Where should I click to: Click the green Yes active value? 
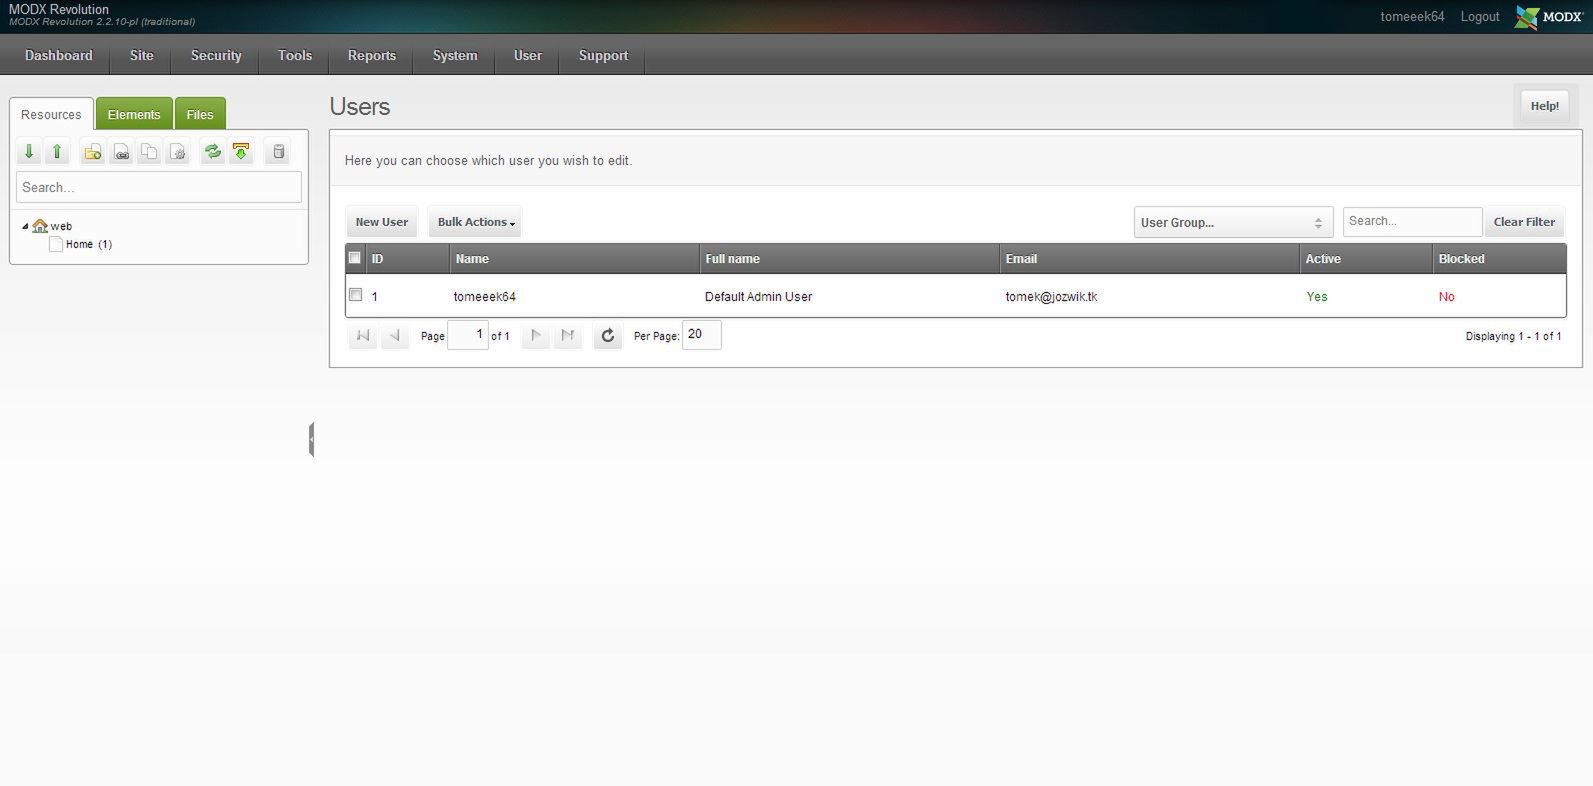coord(1317,296)
